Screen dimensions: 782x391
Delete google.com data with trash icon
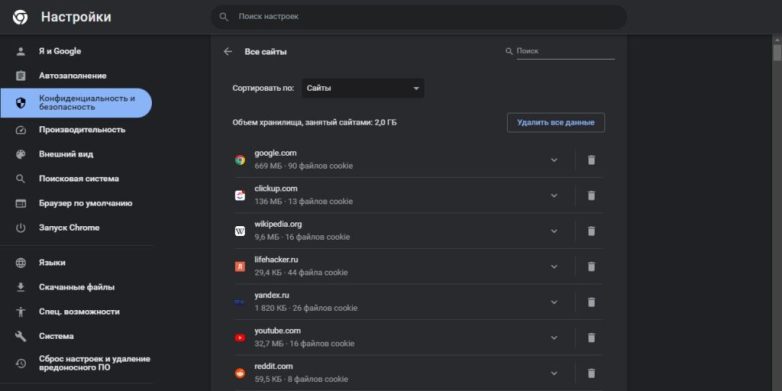click(591, 160)
